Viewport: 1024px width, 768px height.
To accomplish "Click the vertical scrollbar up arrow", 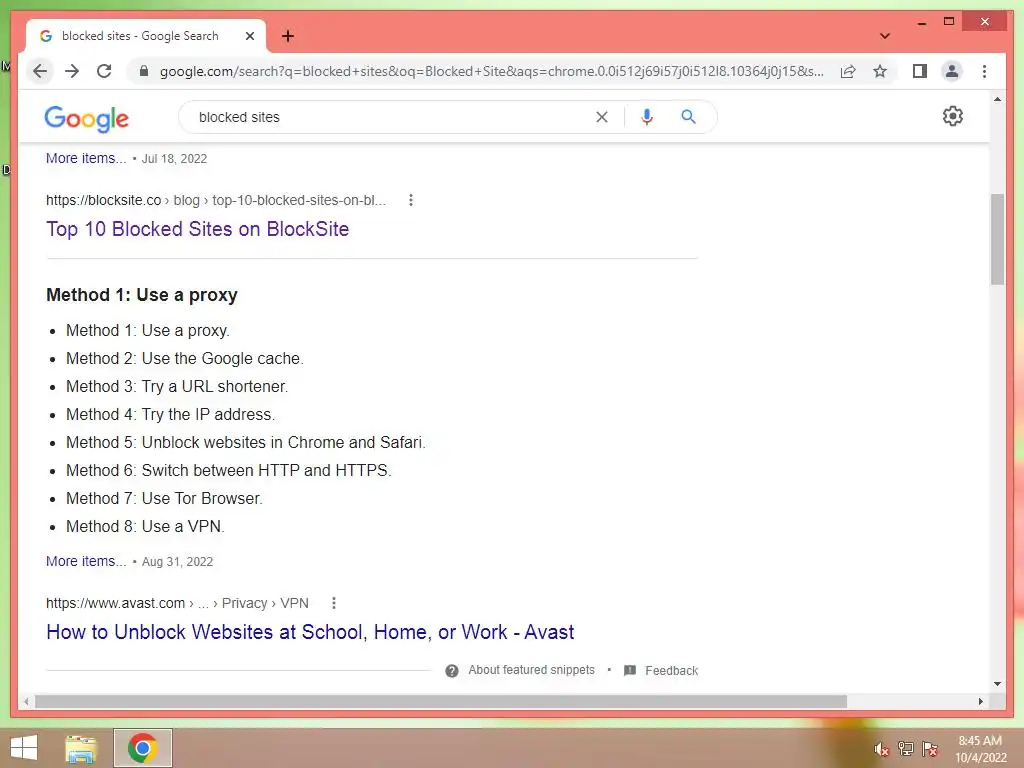I will [x=997, y=99].
